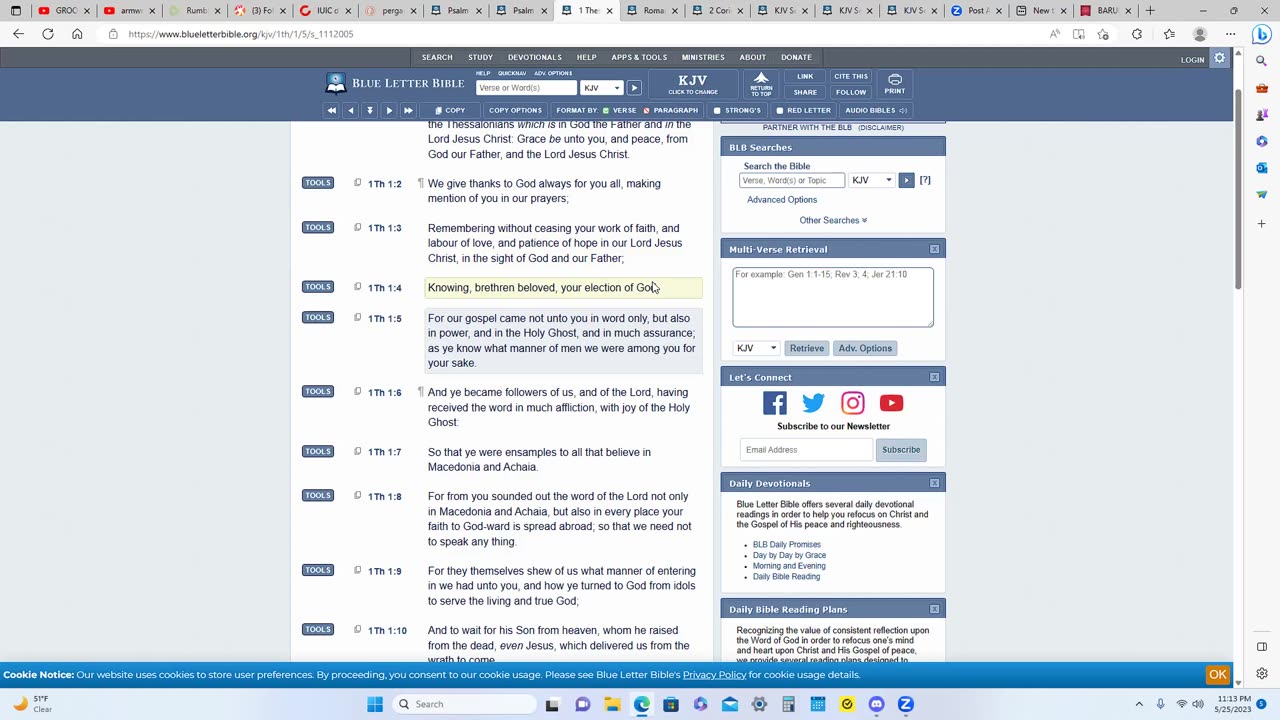
Task: Click the copy icon beside 1Th 1:6
Action: pos(357,392)
